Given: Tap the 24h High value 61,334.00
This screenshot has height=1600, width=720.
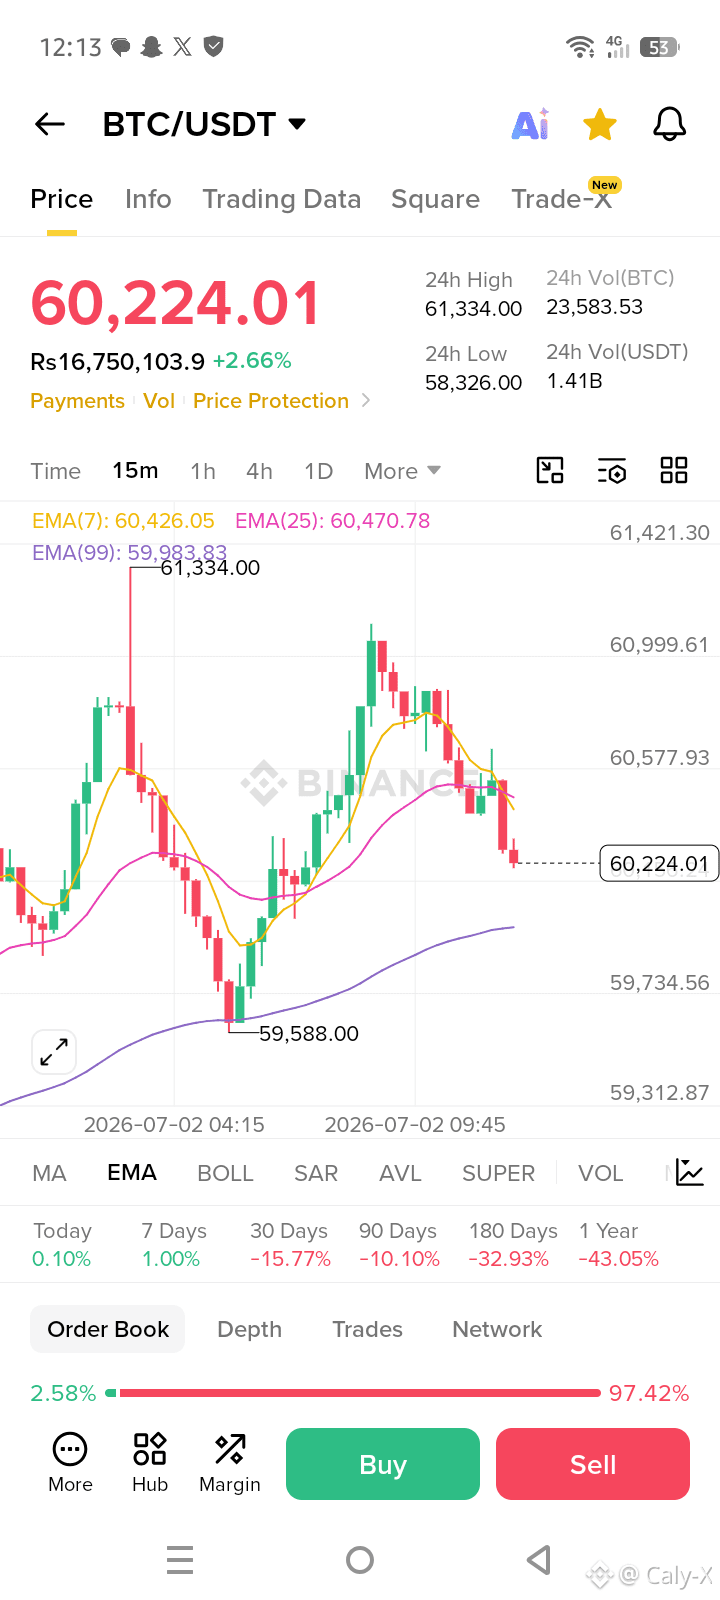Looking at the screenshot, I should [474, 309].
